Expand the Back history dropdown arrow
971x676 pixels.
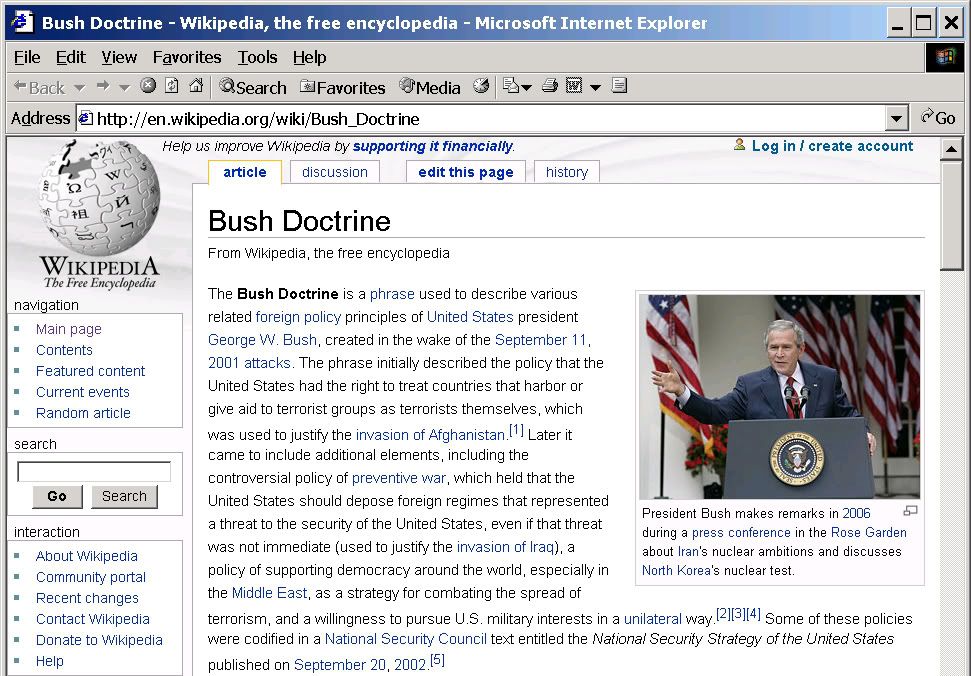pyautogui.click(x=79, y=87)
